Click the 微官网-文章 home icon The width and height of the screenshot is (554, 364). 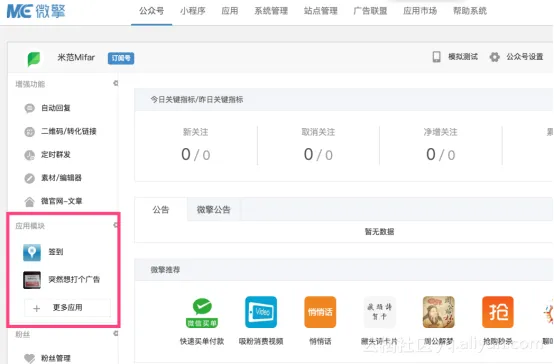(29, 201)
